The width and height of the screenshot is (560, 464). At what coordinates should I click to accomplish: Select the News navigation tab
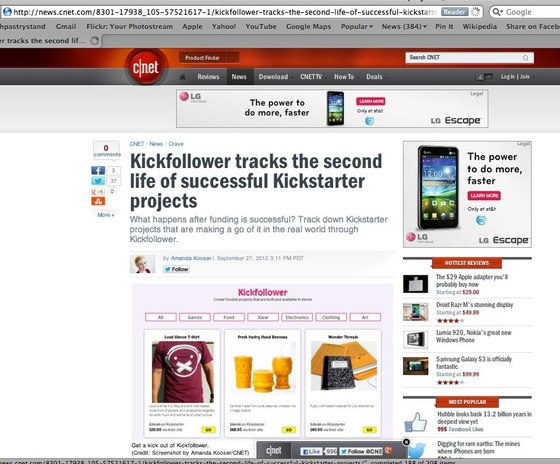tap(239, 77)
